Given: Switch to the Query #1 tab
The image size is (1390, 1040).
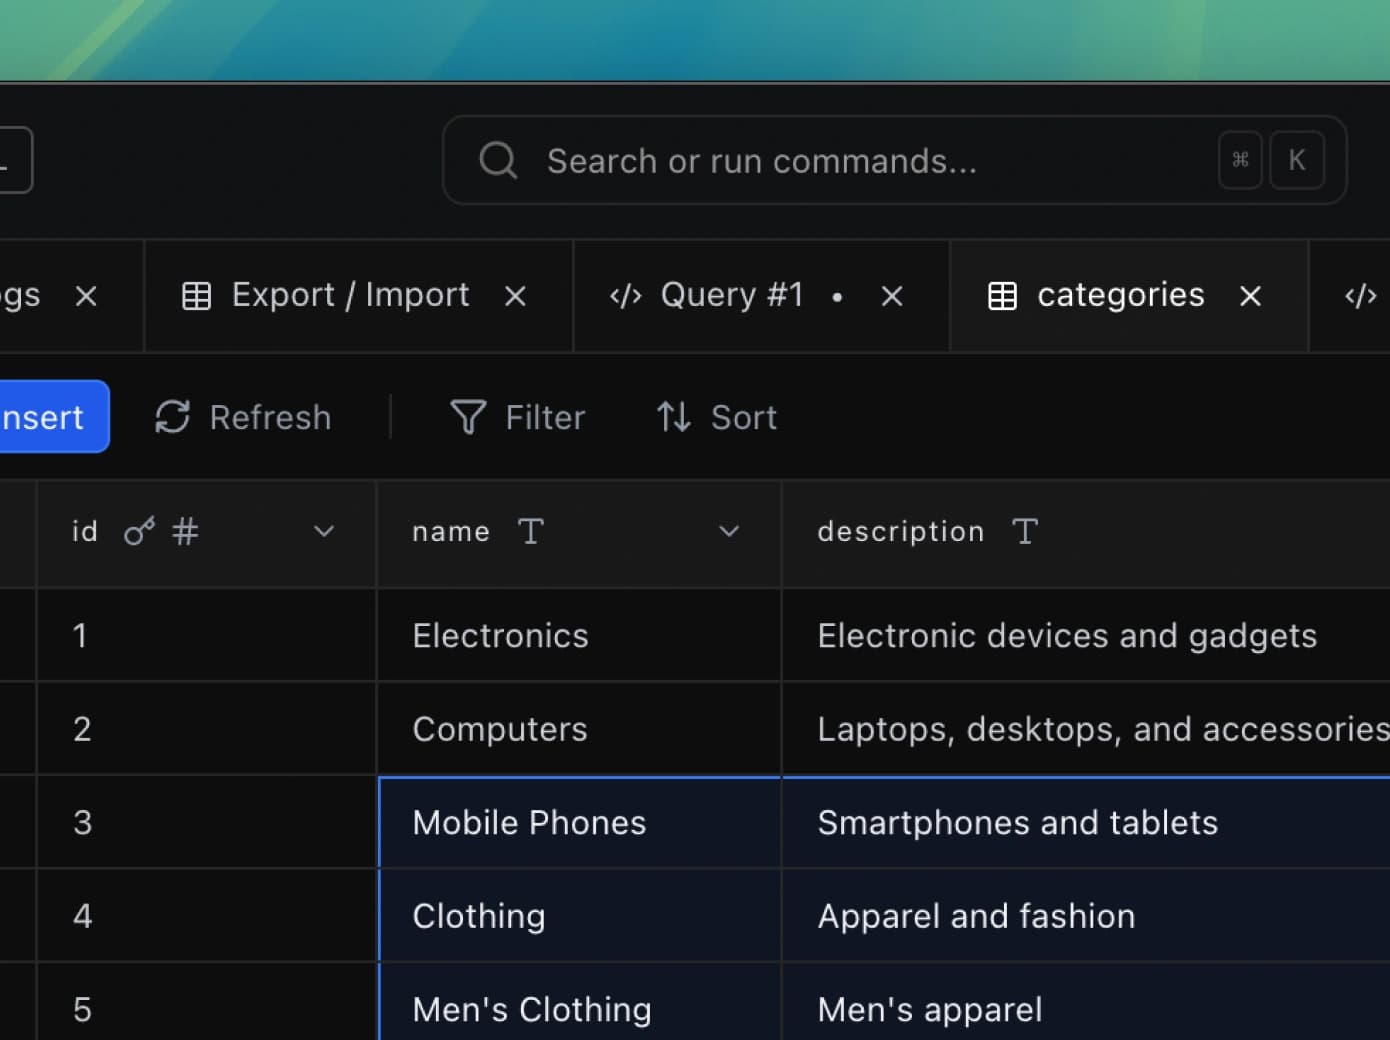Looking at the screenshot, I should [x=731, y=295].
